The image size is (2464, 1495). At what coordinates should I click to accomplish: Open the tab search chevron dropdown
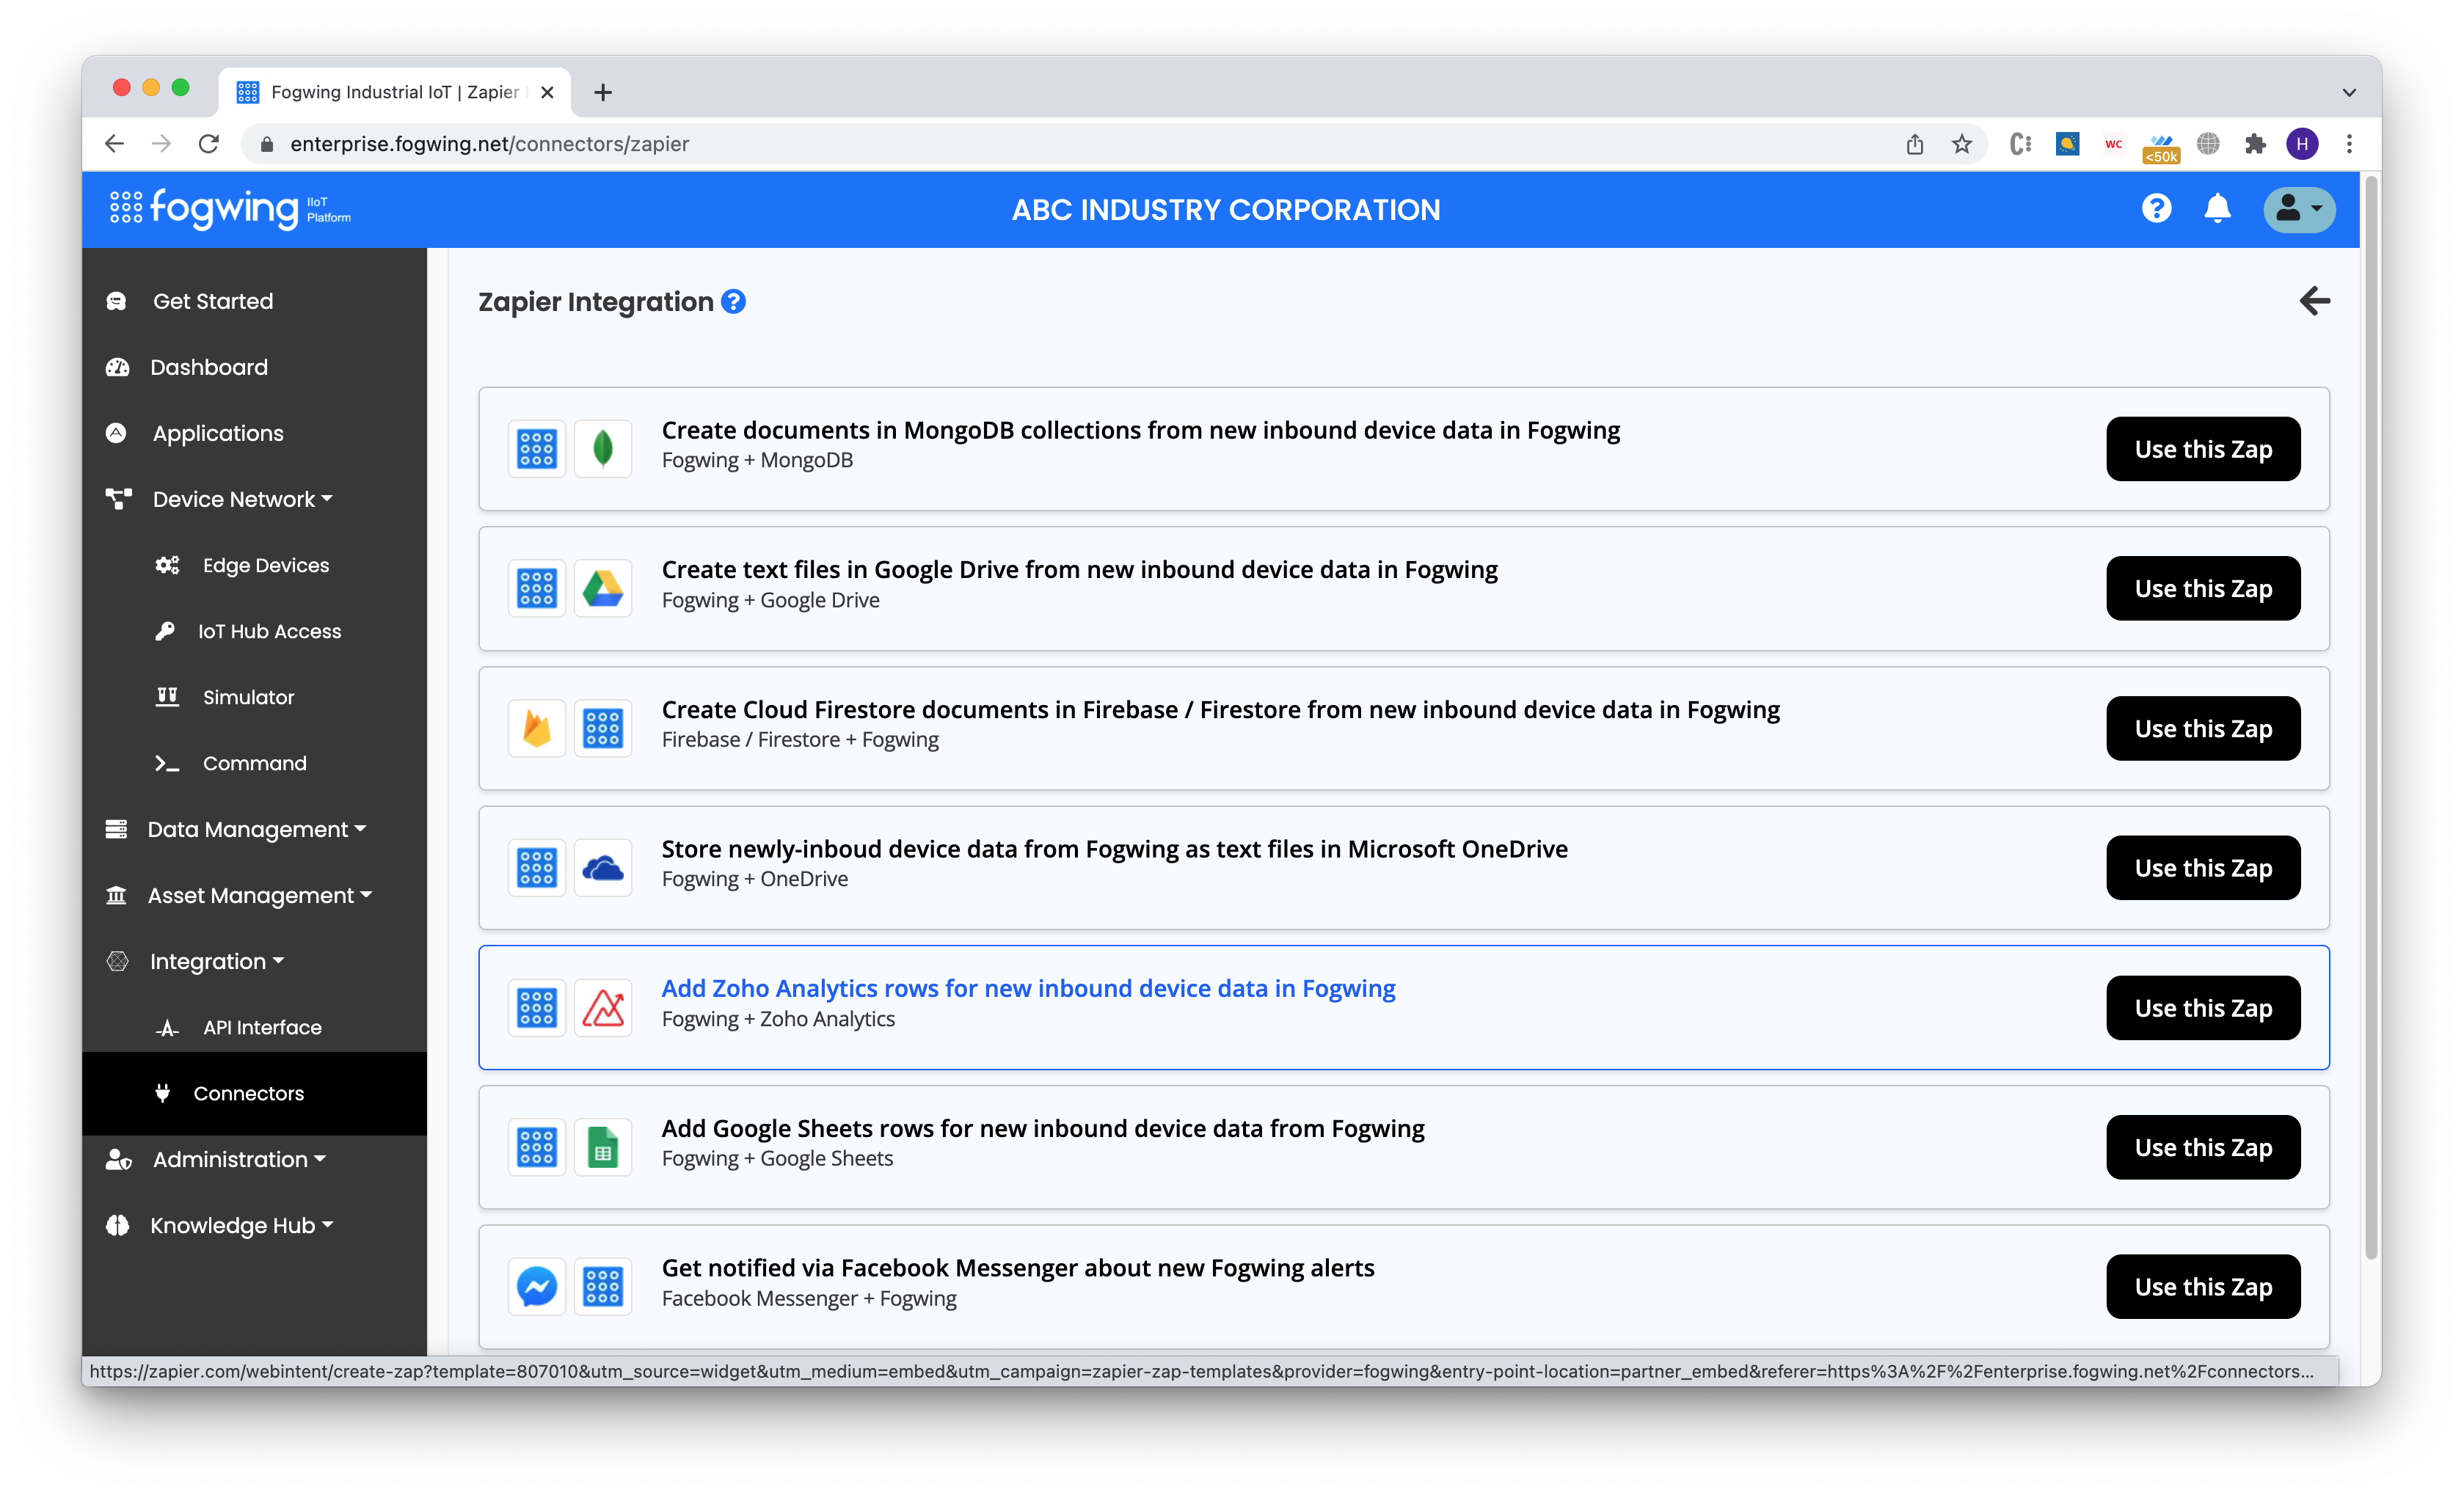(2349, 92)
